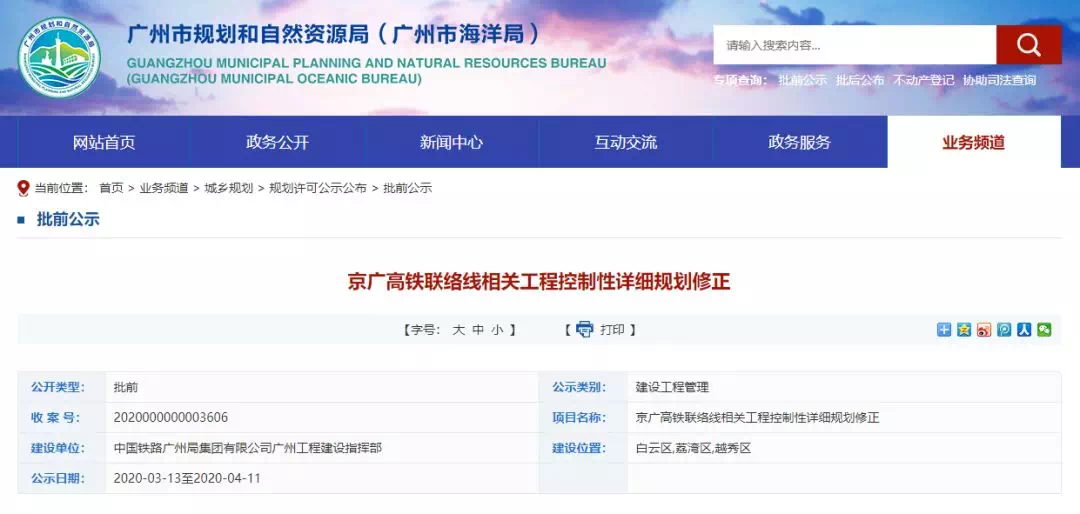Click the Chinese bureau name header title
1080x514 pixels.
tap(332, 33)
